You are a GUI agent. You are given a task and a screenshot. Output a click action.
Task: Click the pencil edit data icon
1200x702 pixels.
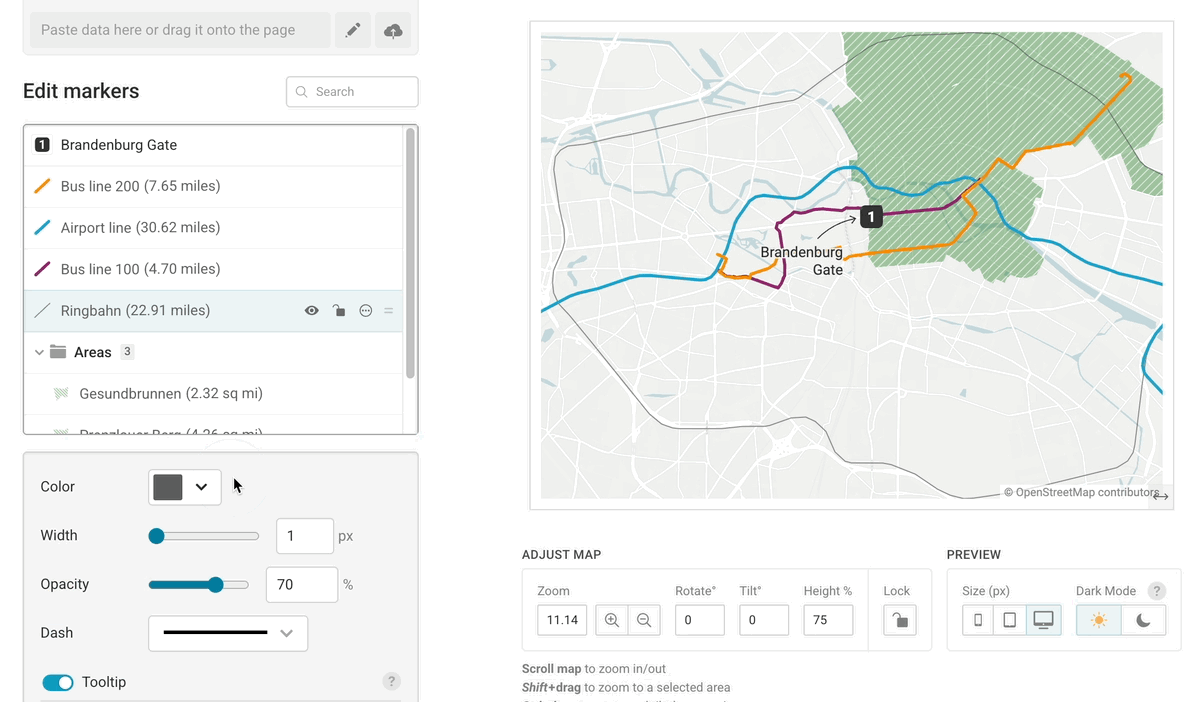click(x=352, y=30)
